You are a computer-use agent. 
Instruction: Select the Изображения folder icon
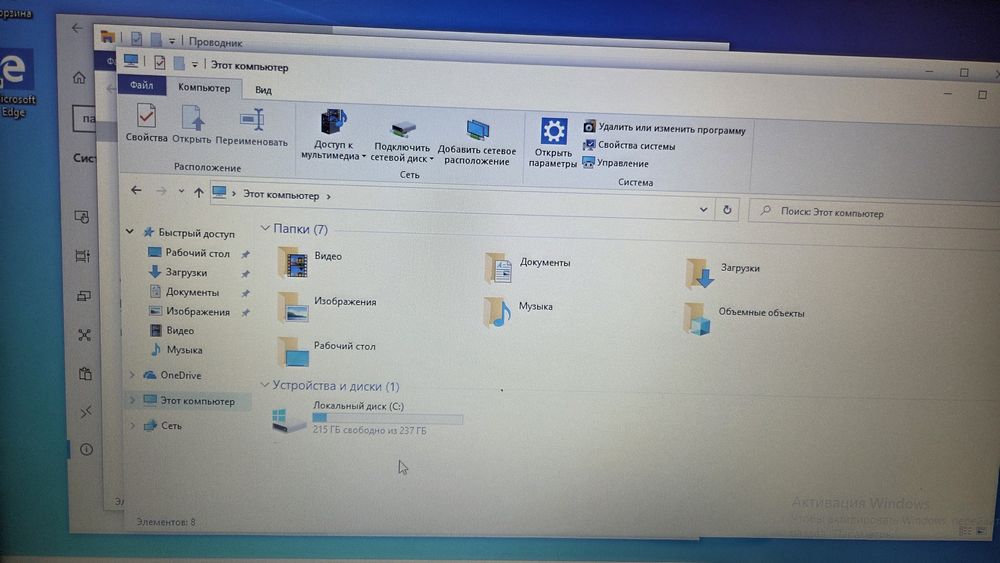tap(294, 307)
